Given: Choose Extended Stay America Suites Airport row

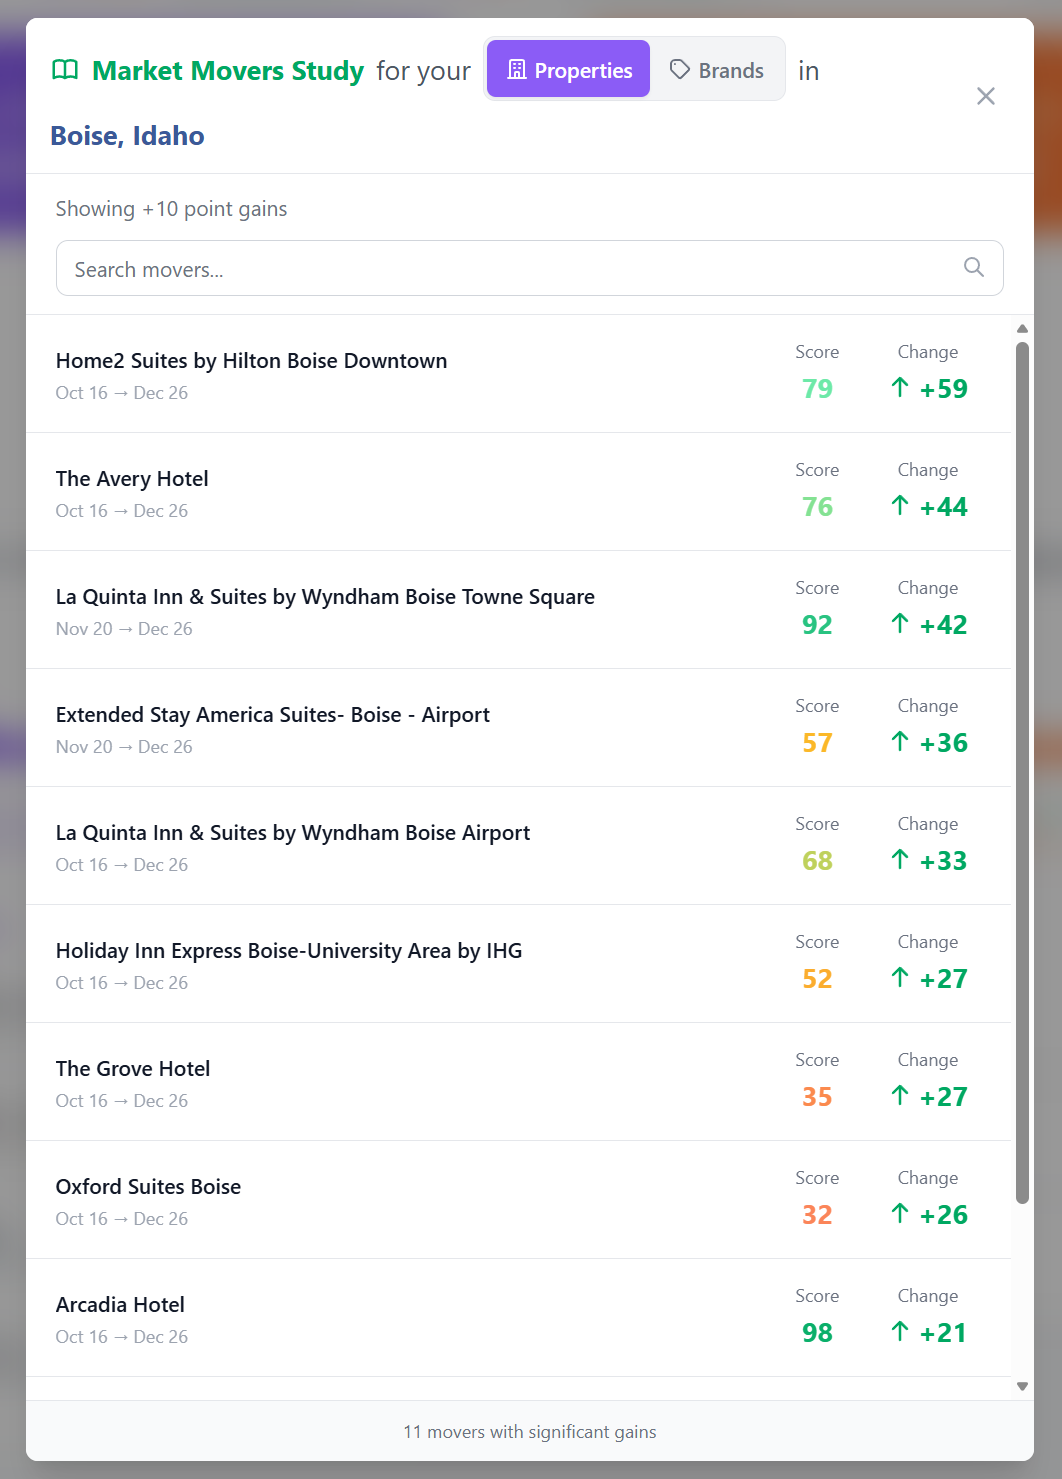Looking at the screenshot, I should 518,728.
